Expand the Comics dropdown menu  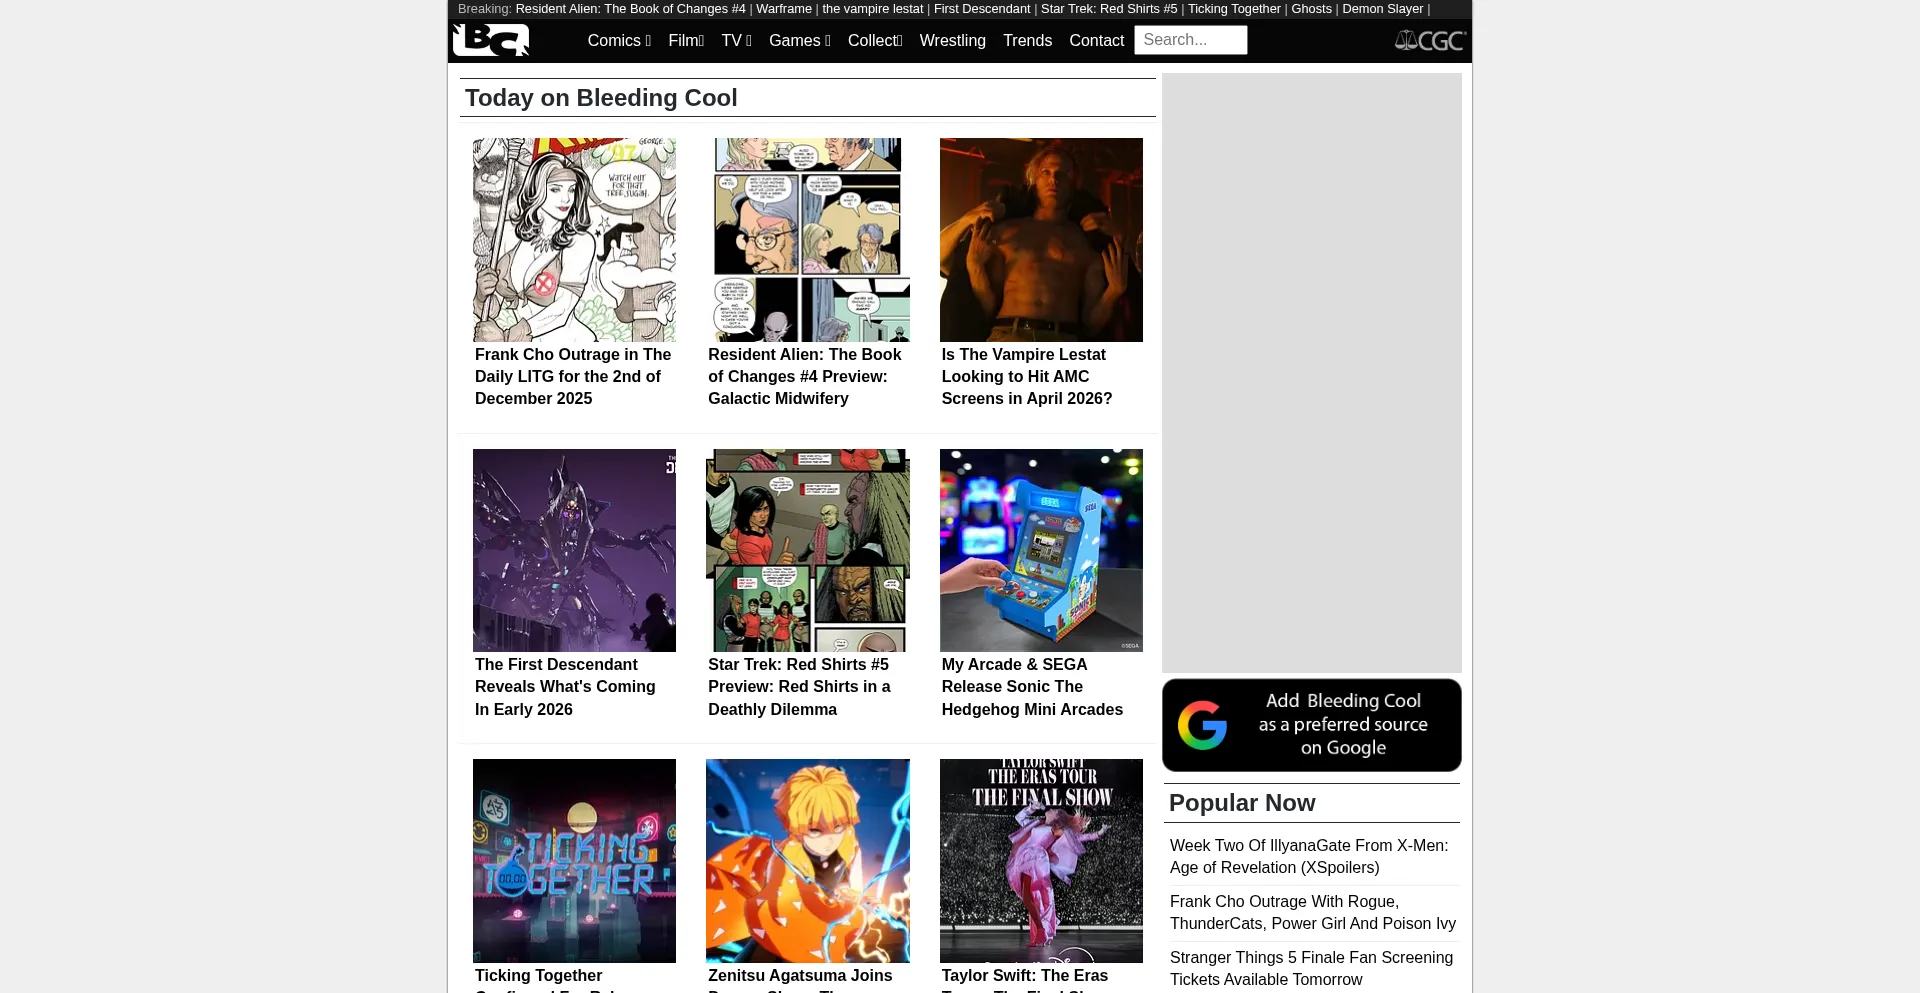(x=619, y=41)
